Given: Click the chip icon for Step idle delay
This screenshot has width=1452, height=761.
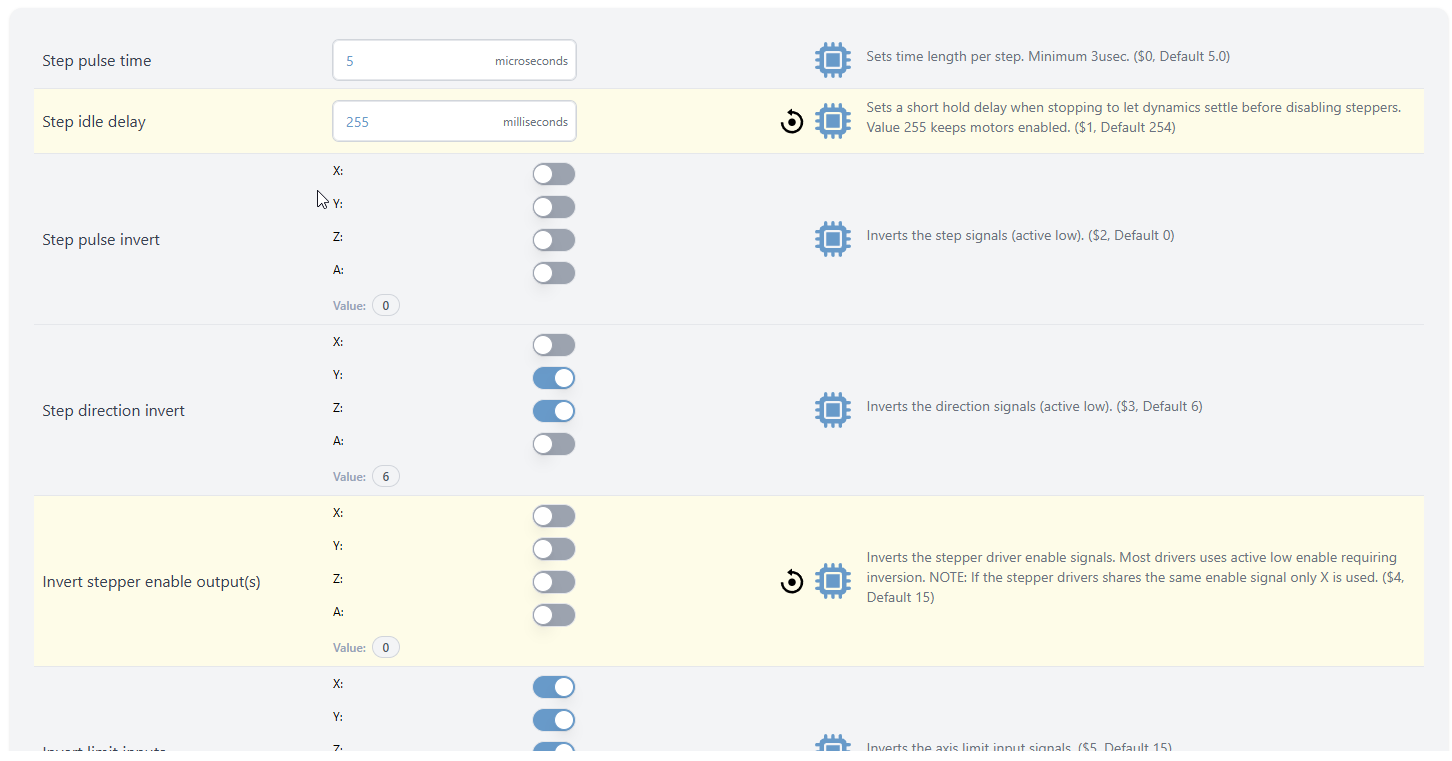Looking at the screenshot, I should (832, 122).
